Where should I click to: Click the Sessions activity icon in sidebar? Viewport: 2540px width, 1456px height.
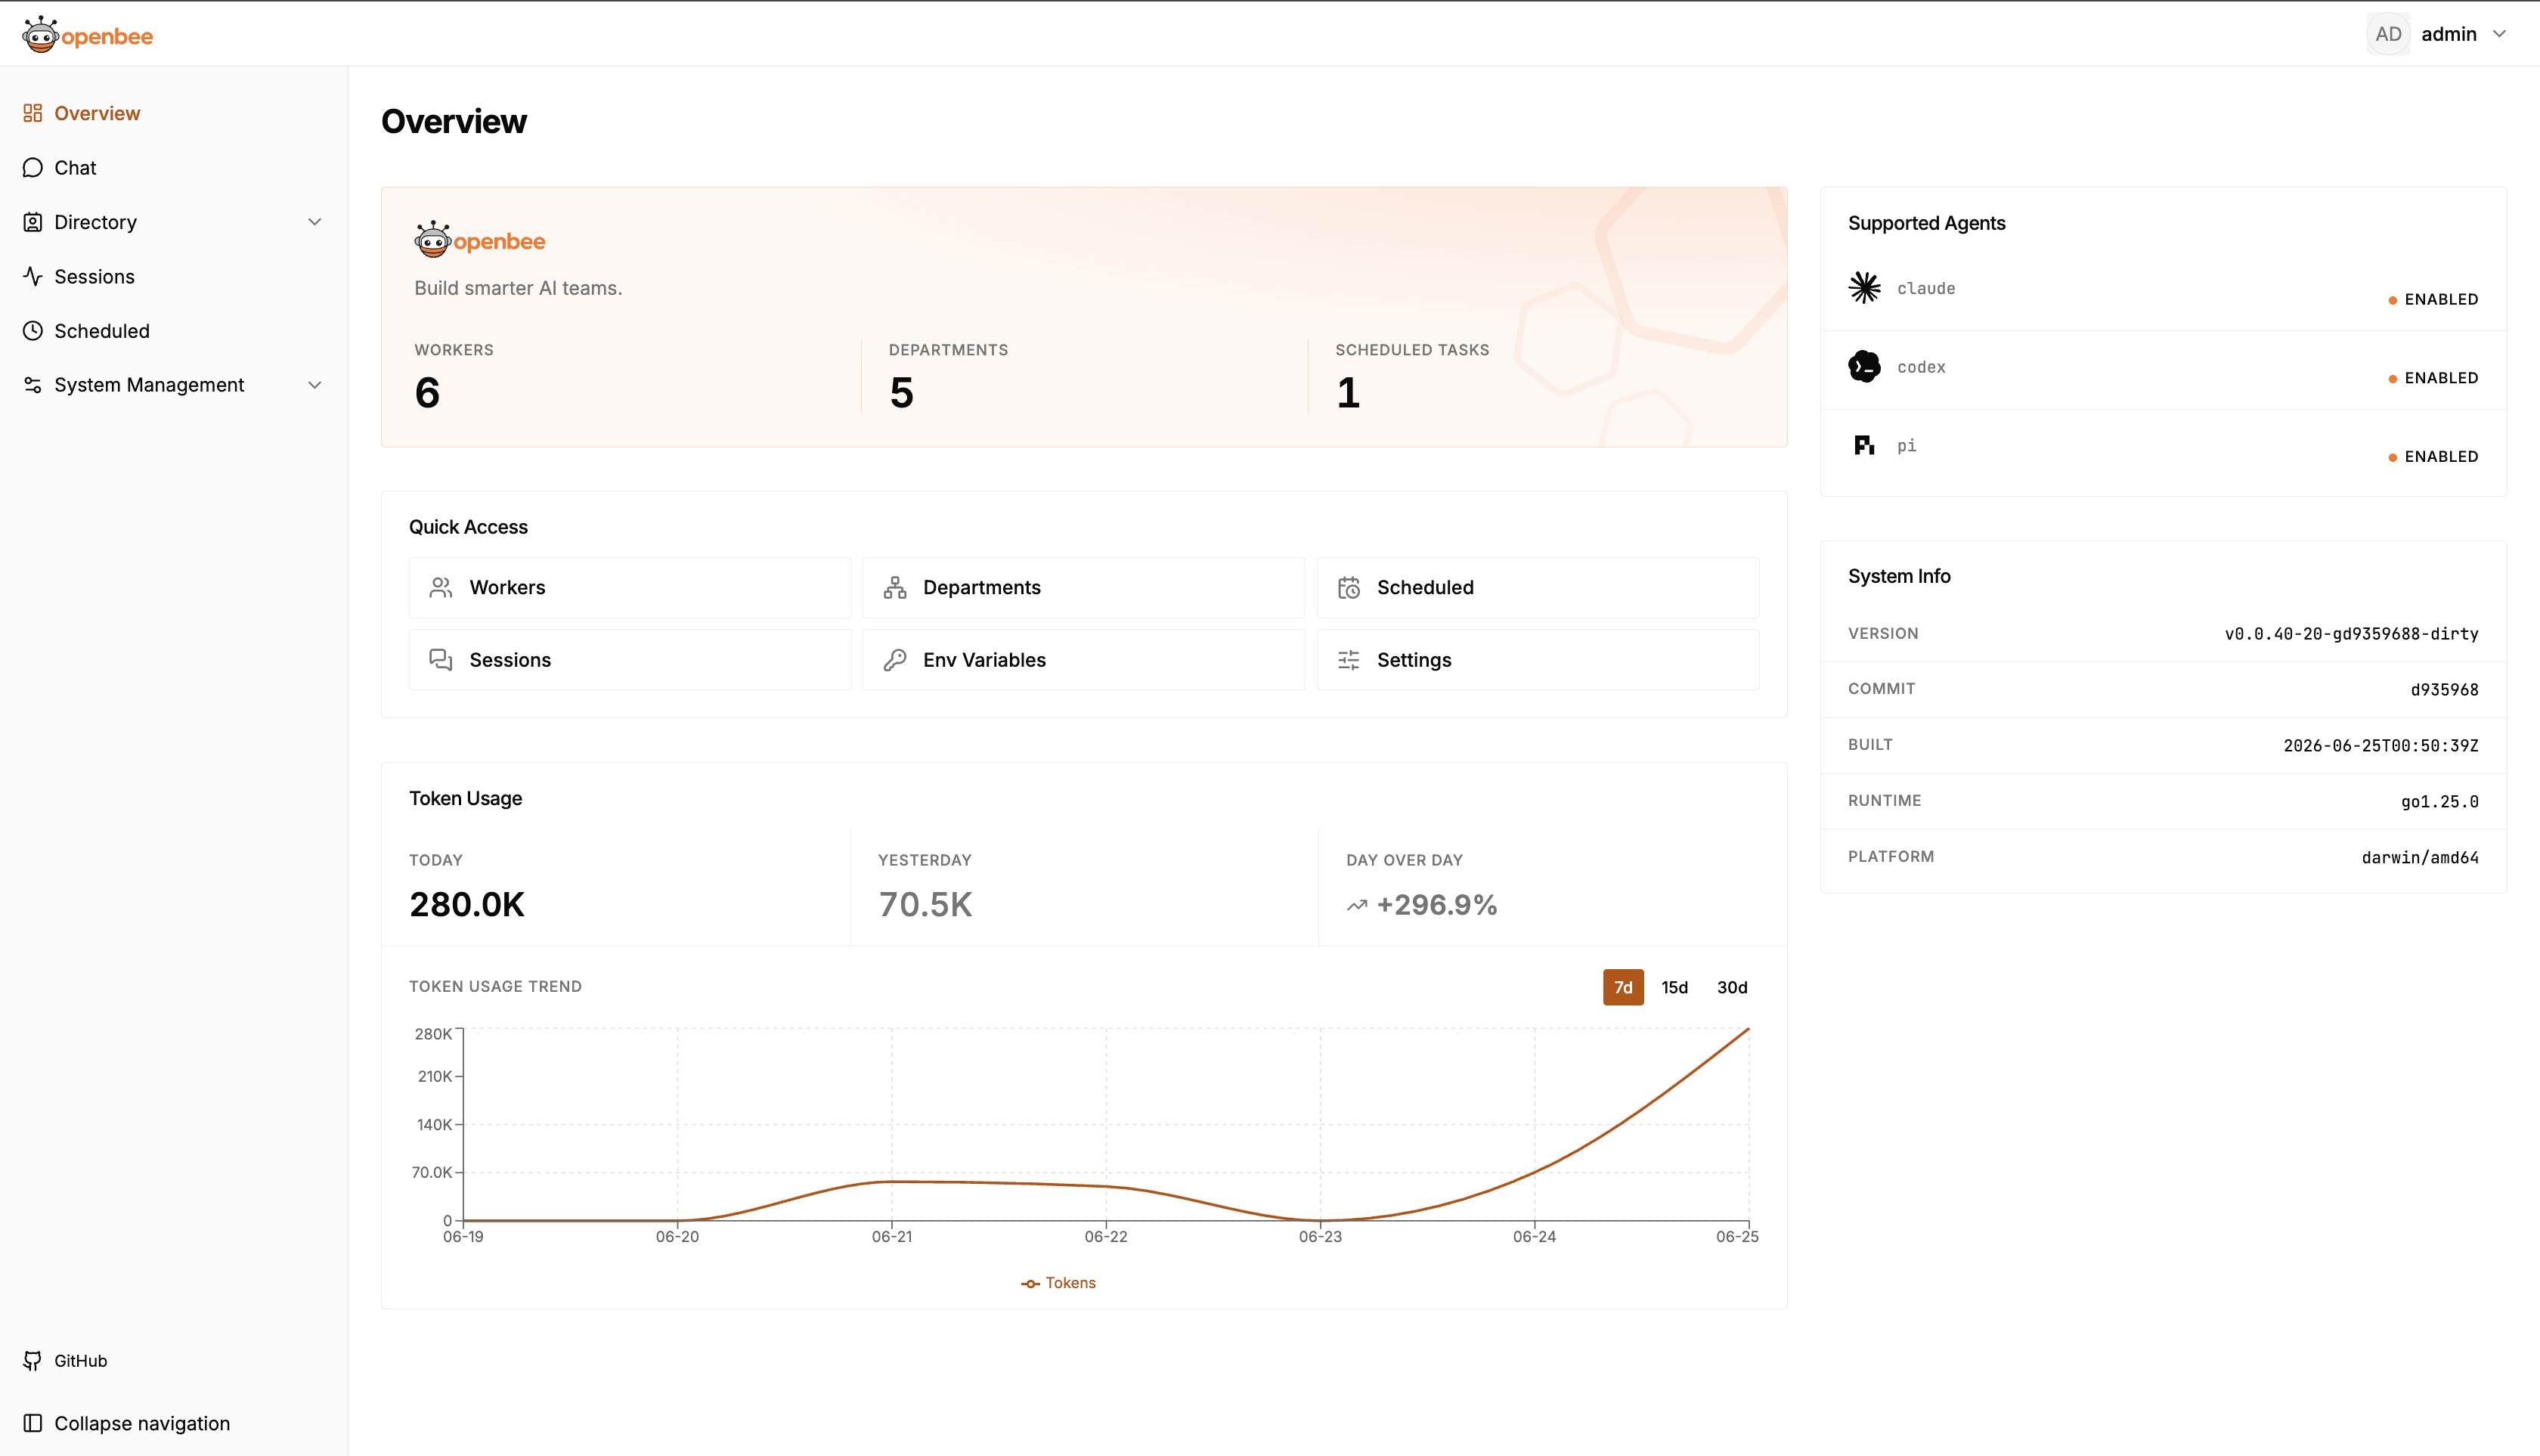pos(33,276)
